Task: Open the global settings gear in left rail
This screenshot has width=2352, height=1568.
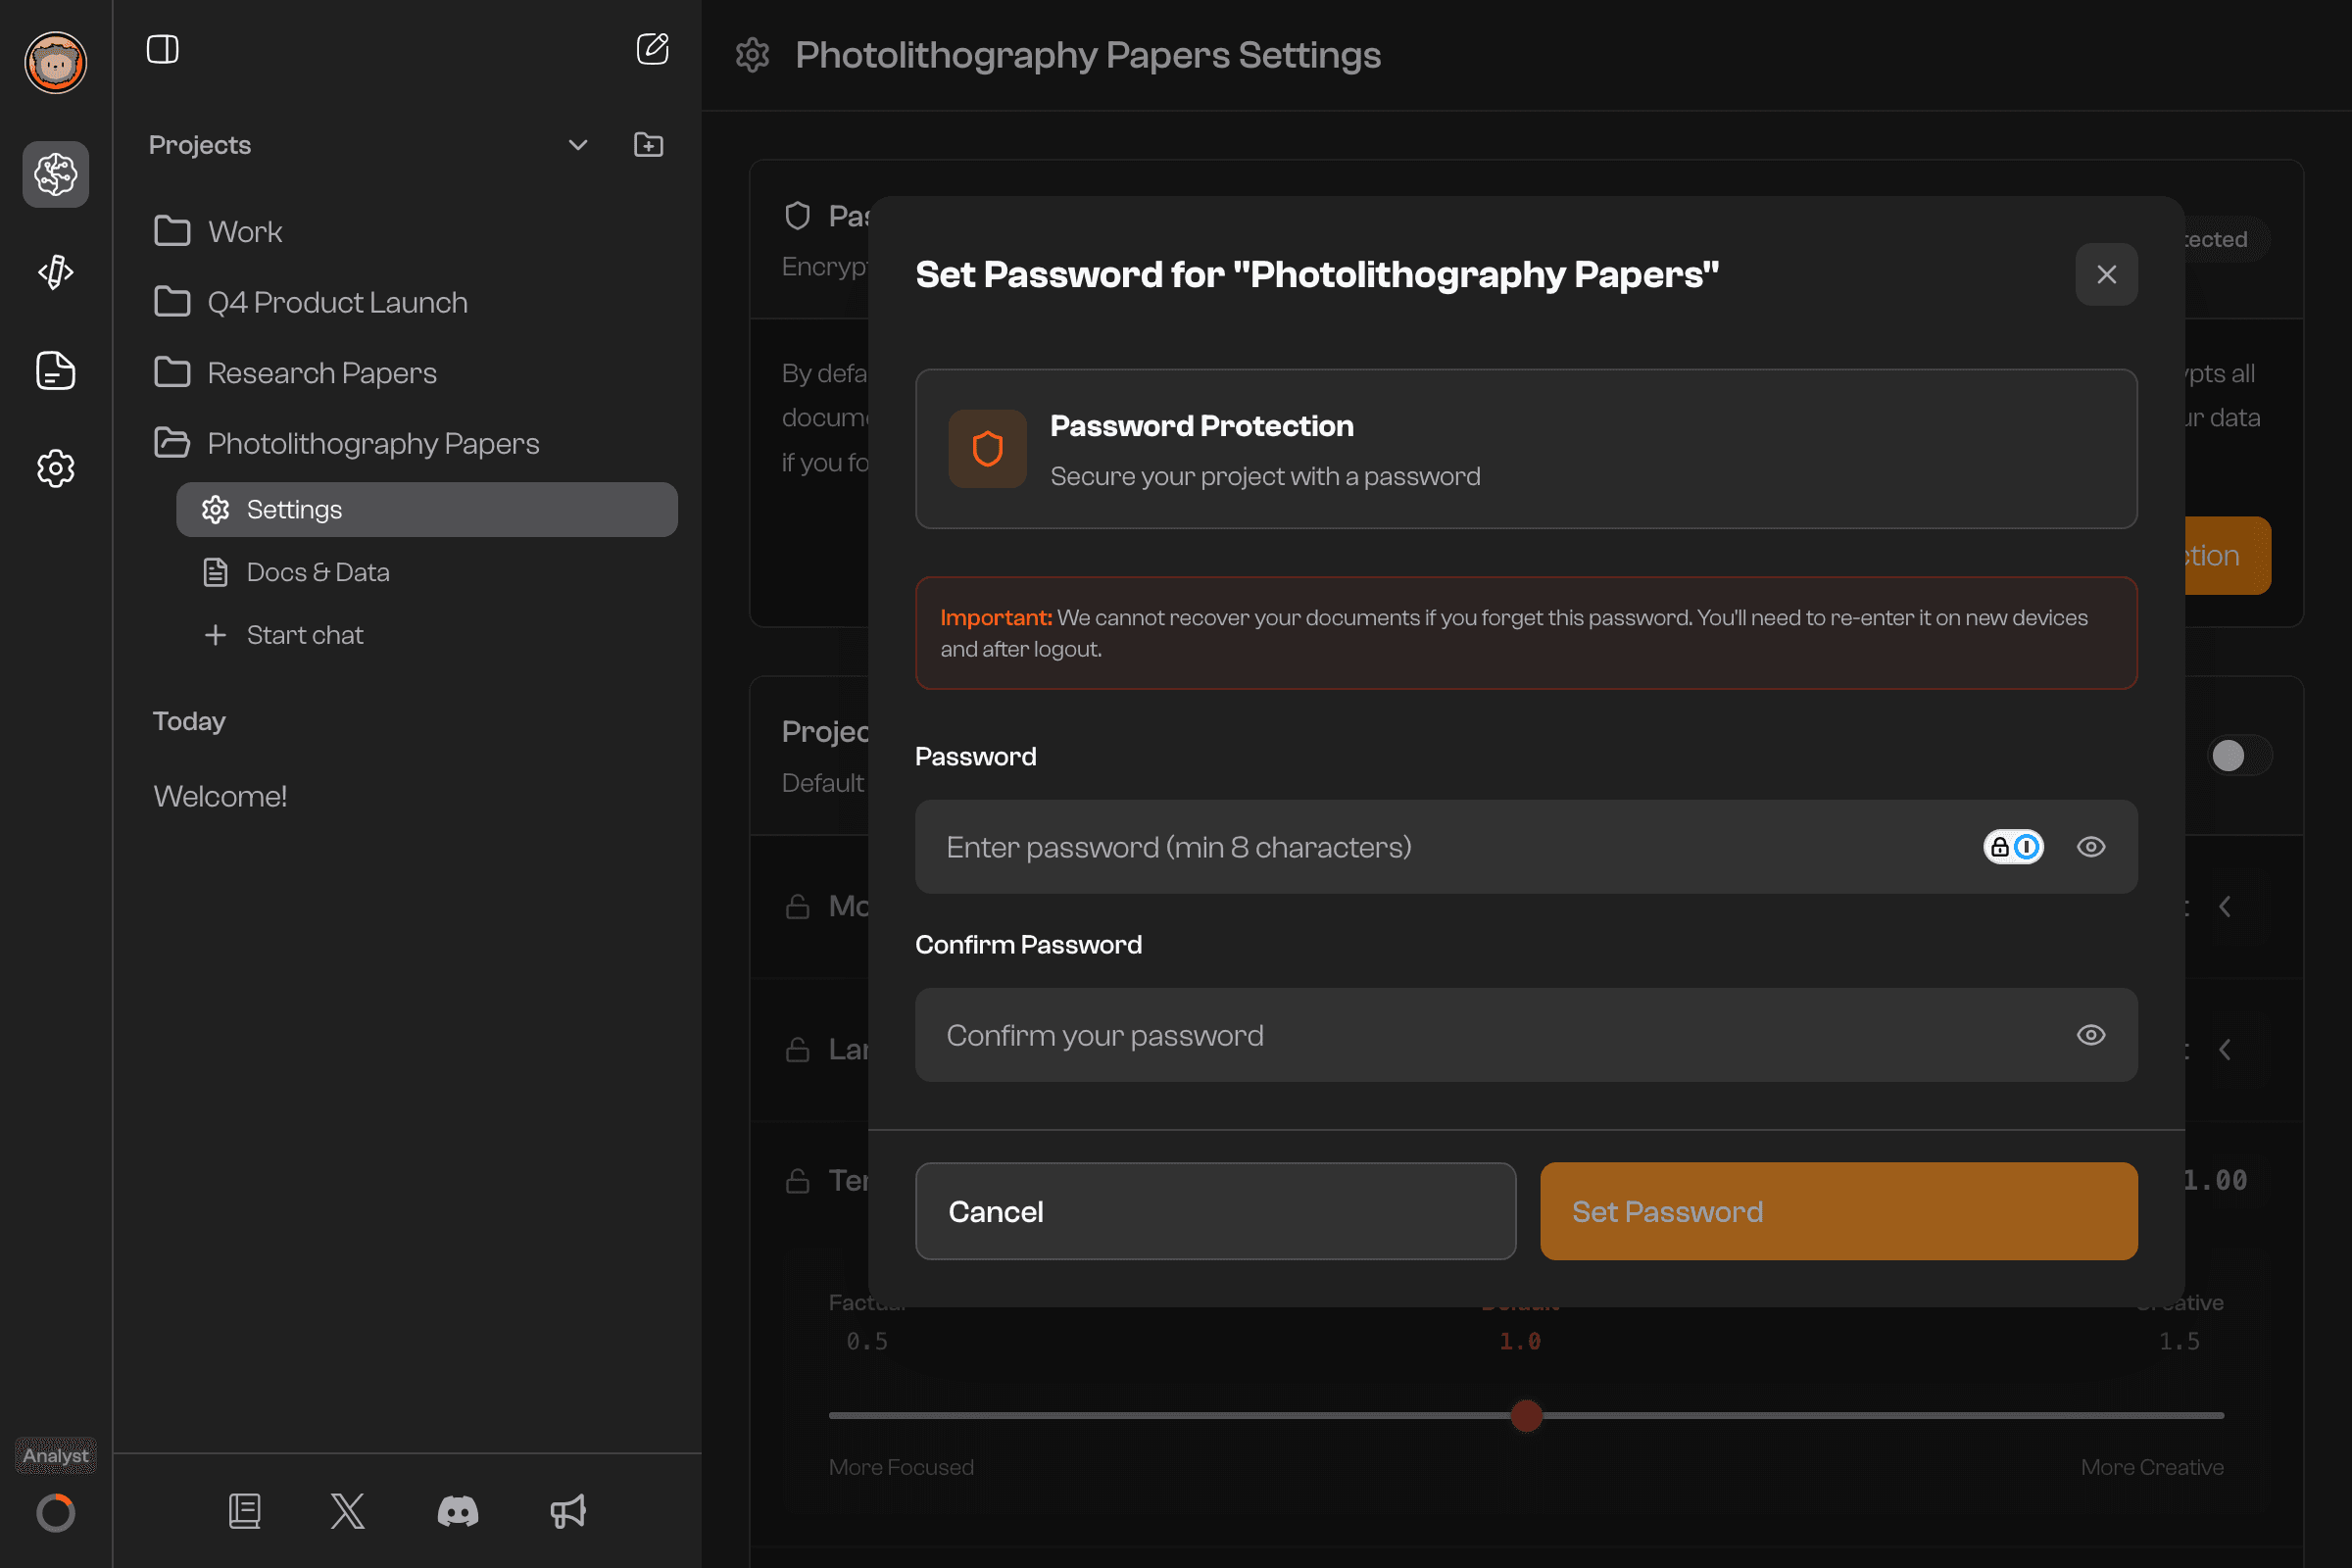Action: 56,468
